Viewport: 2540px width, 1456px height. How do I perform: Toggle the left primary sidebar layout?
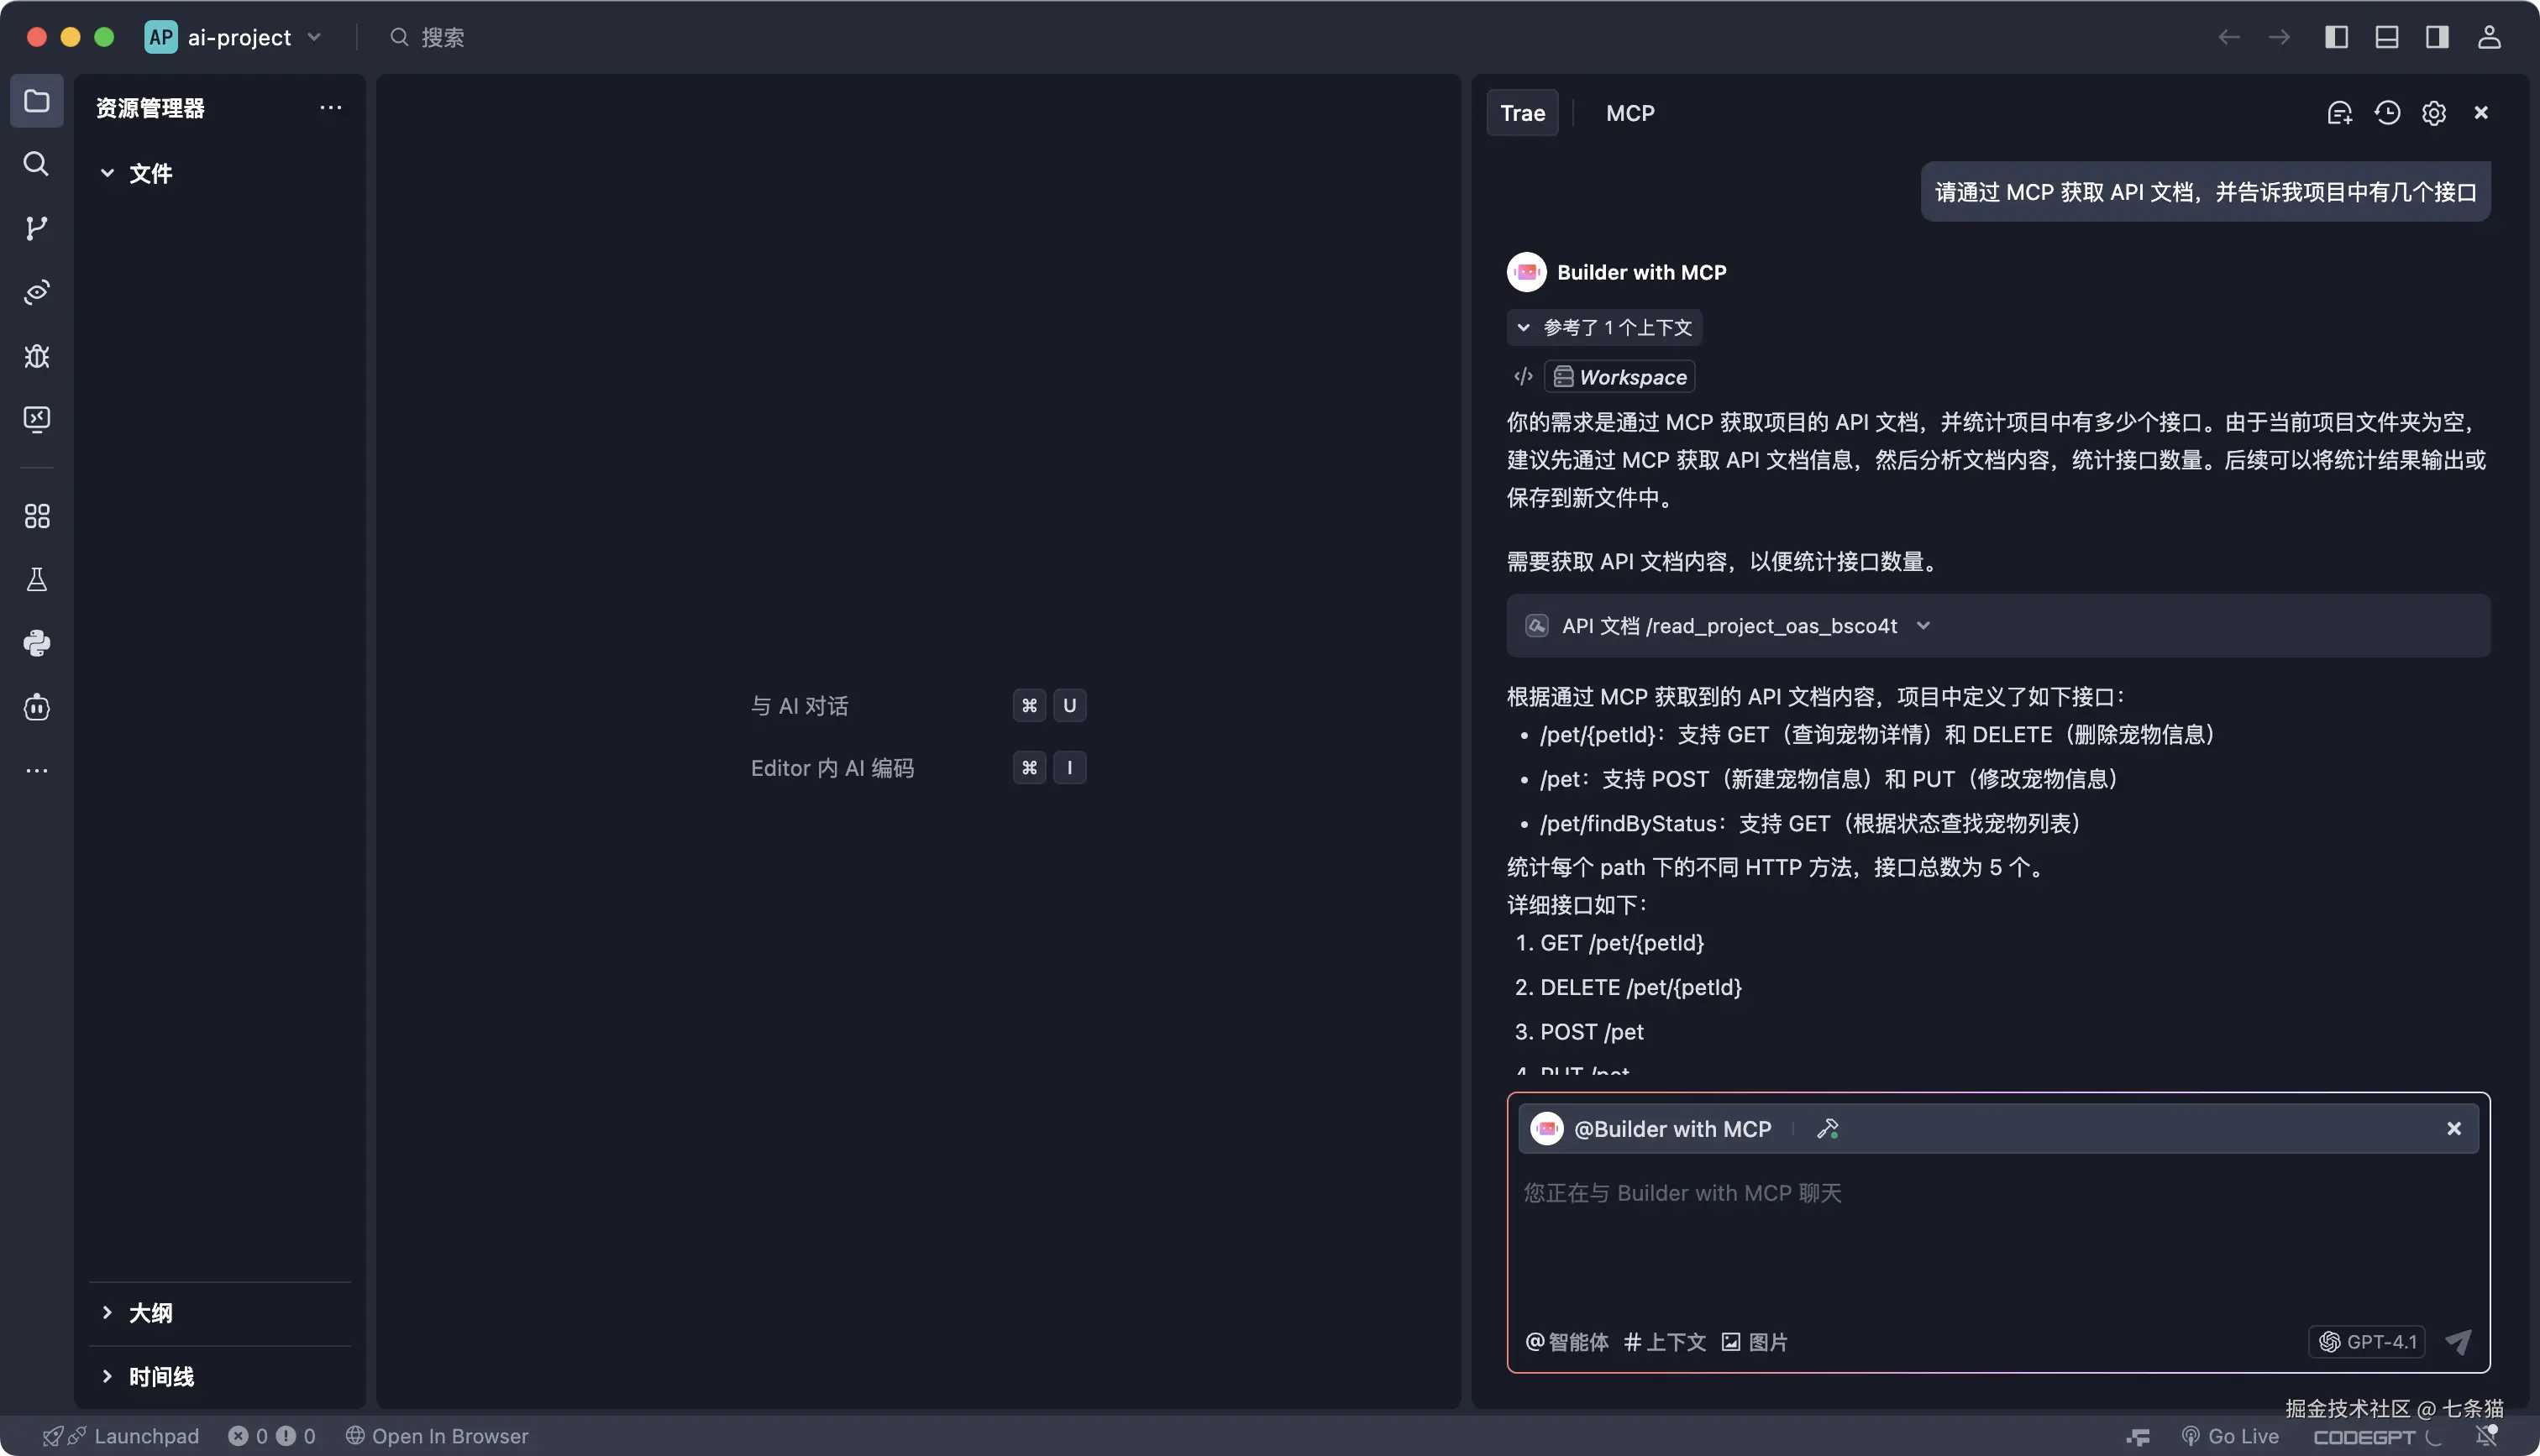(2336, 37)
